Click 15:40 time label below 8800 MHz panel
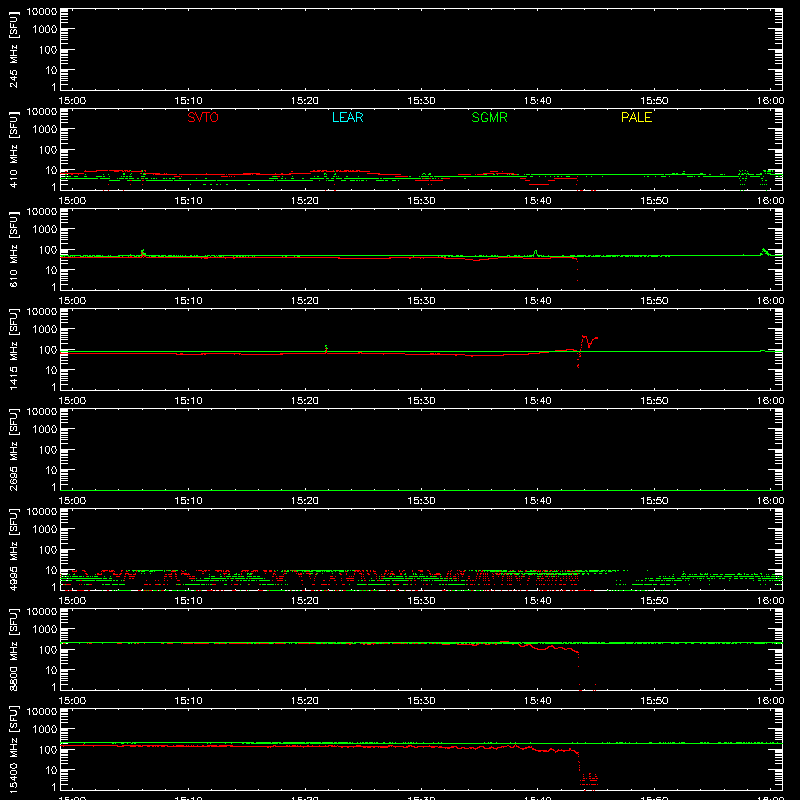Screen dimensions: 800x800 [538, 701]
